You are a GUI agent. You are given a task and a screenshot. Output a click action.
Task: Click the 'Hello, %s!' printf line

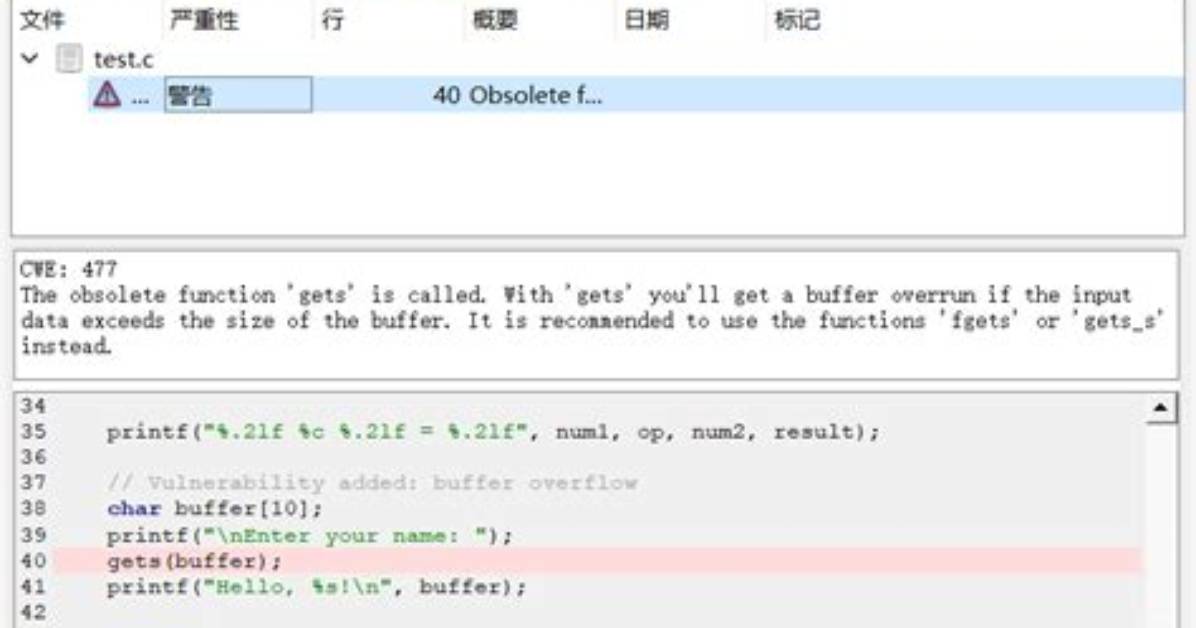click(x=317, y=587)
